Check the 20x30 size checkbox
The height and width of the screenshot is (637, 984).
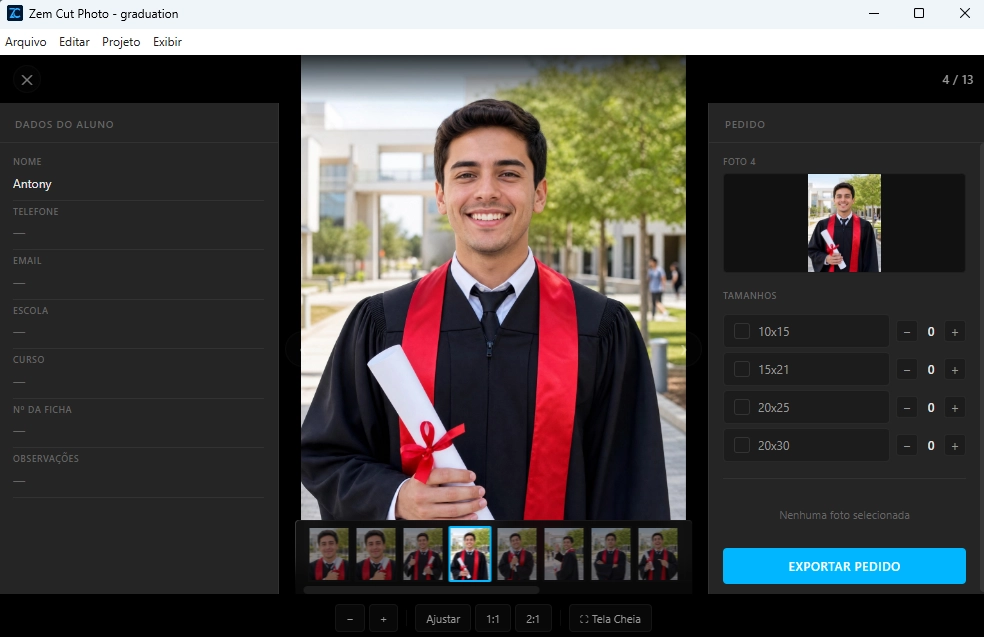[x=742, y=445]
